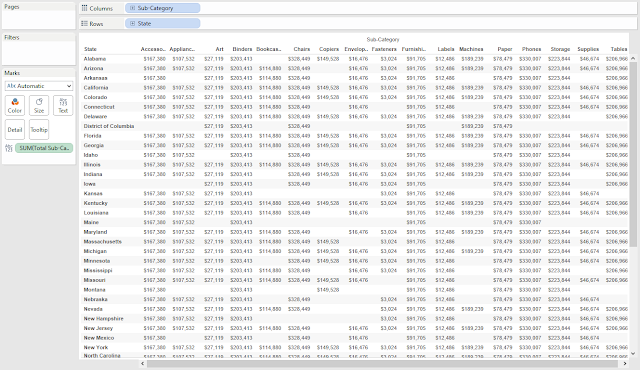Select the New Mexico row label
The width and height of the screenshot is (640, 370).
point(99,338)
